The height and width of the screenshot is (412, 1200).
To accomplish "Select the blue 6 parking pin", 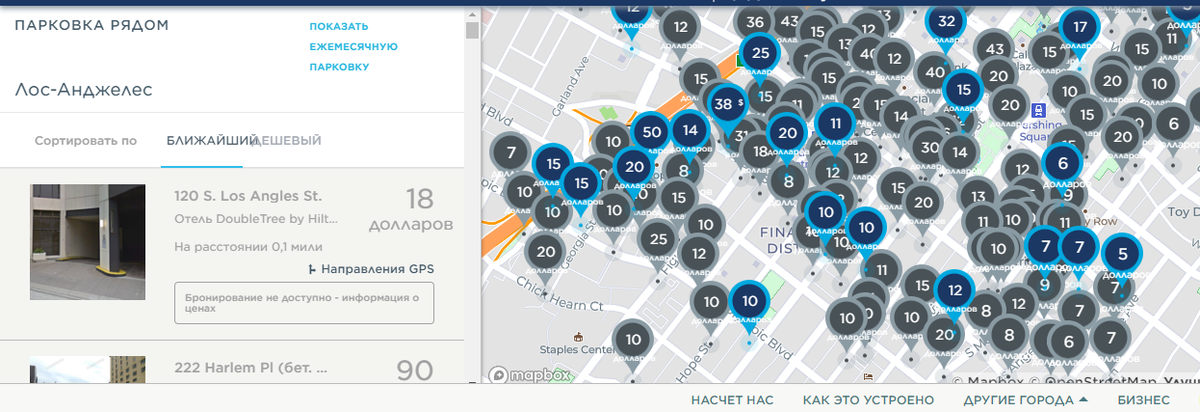I will [1063, 163].
